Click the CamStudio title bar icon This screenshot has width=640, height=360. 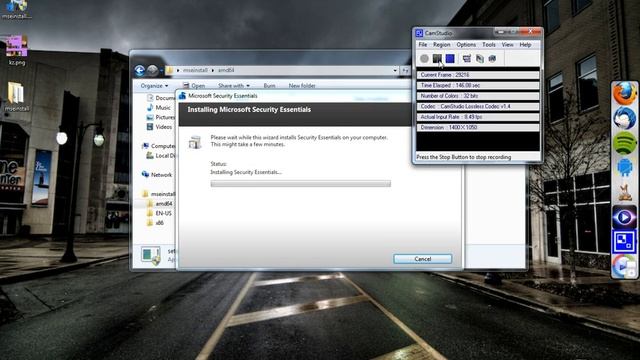click(419, 33)
